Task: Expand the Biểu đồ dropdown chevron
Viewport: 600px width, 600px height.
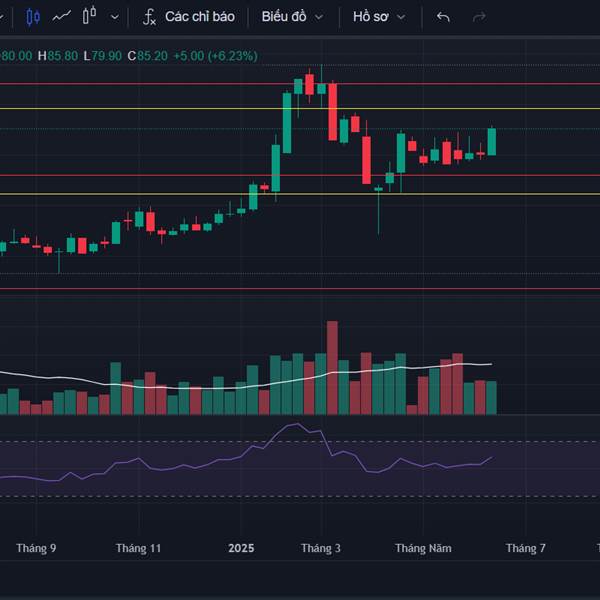Action: [319, 17]
